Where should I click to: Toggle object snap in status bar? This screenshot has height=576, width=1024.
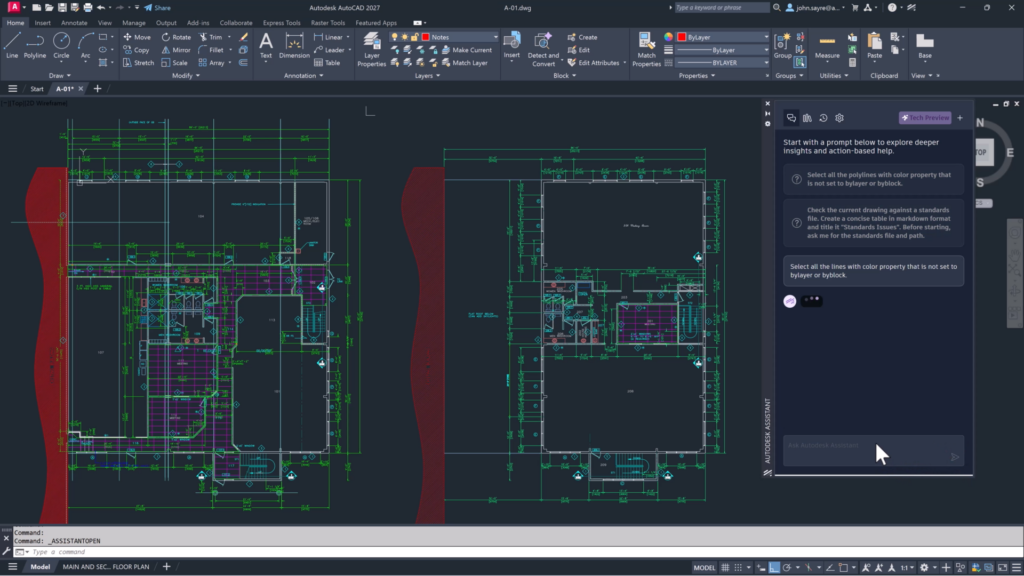[x=843, y=568]
